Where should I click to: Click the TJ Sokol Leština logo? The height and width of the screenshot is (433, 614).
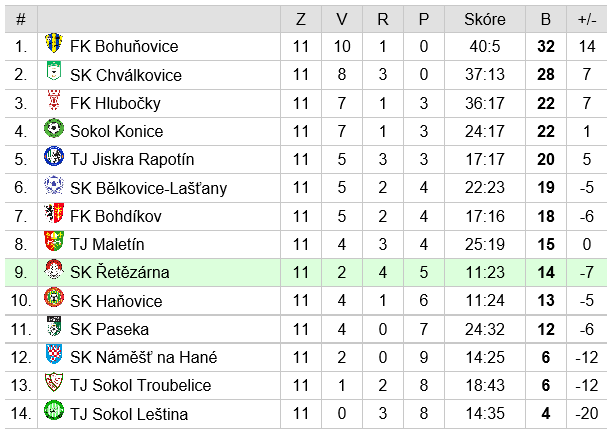pos(54,411)
